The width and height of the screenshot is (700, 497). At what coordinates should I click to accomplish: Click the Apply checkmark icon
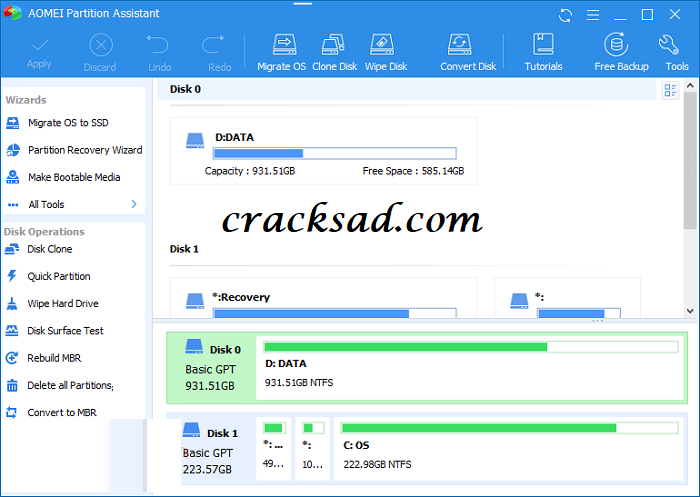pyautogui.click(x=40, y=46)
